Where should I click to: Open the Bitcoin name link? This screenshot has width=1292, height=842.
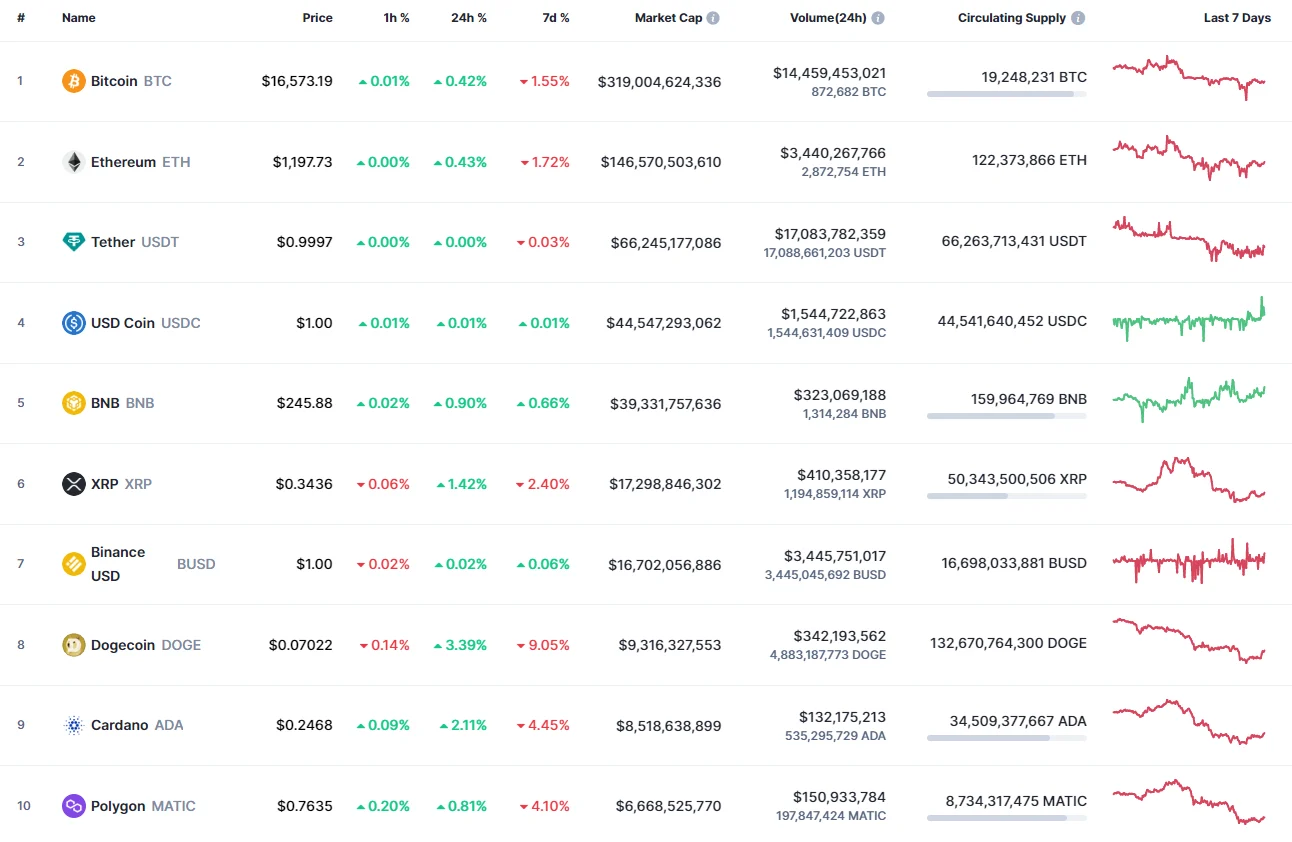(x=114, y=81)
